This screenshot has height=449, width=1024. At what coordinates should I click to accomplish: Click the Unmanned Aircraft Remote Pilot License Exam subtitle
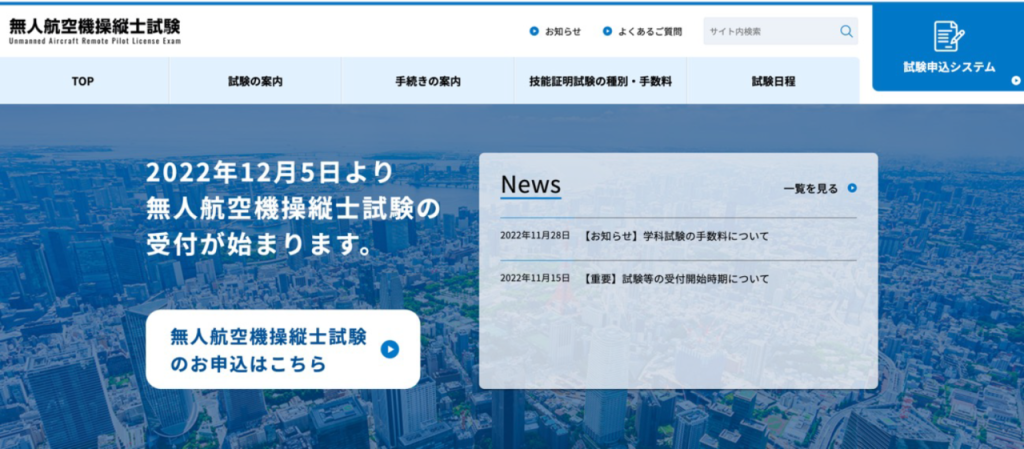coord(95,40)
